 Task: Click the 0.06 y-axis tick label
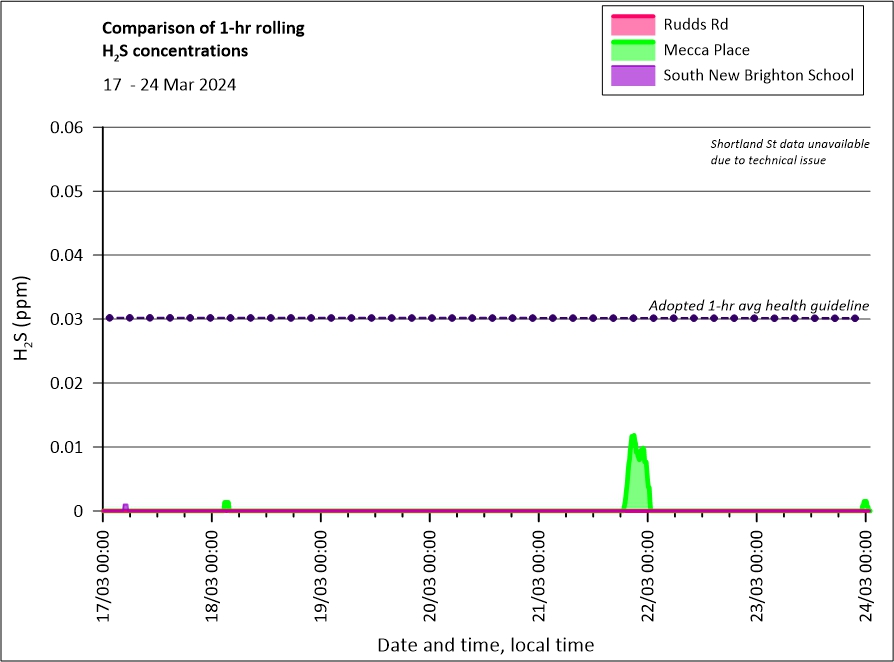[69, 127]
